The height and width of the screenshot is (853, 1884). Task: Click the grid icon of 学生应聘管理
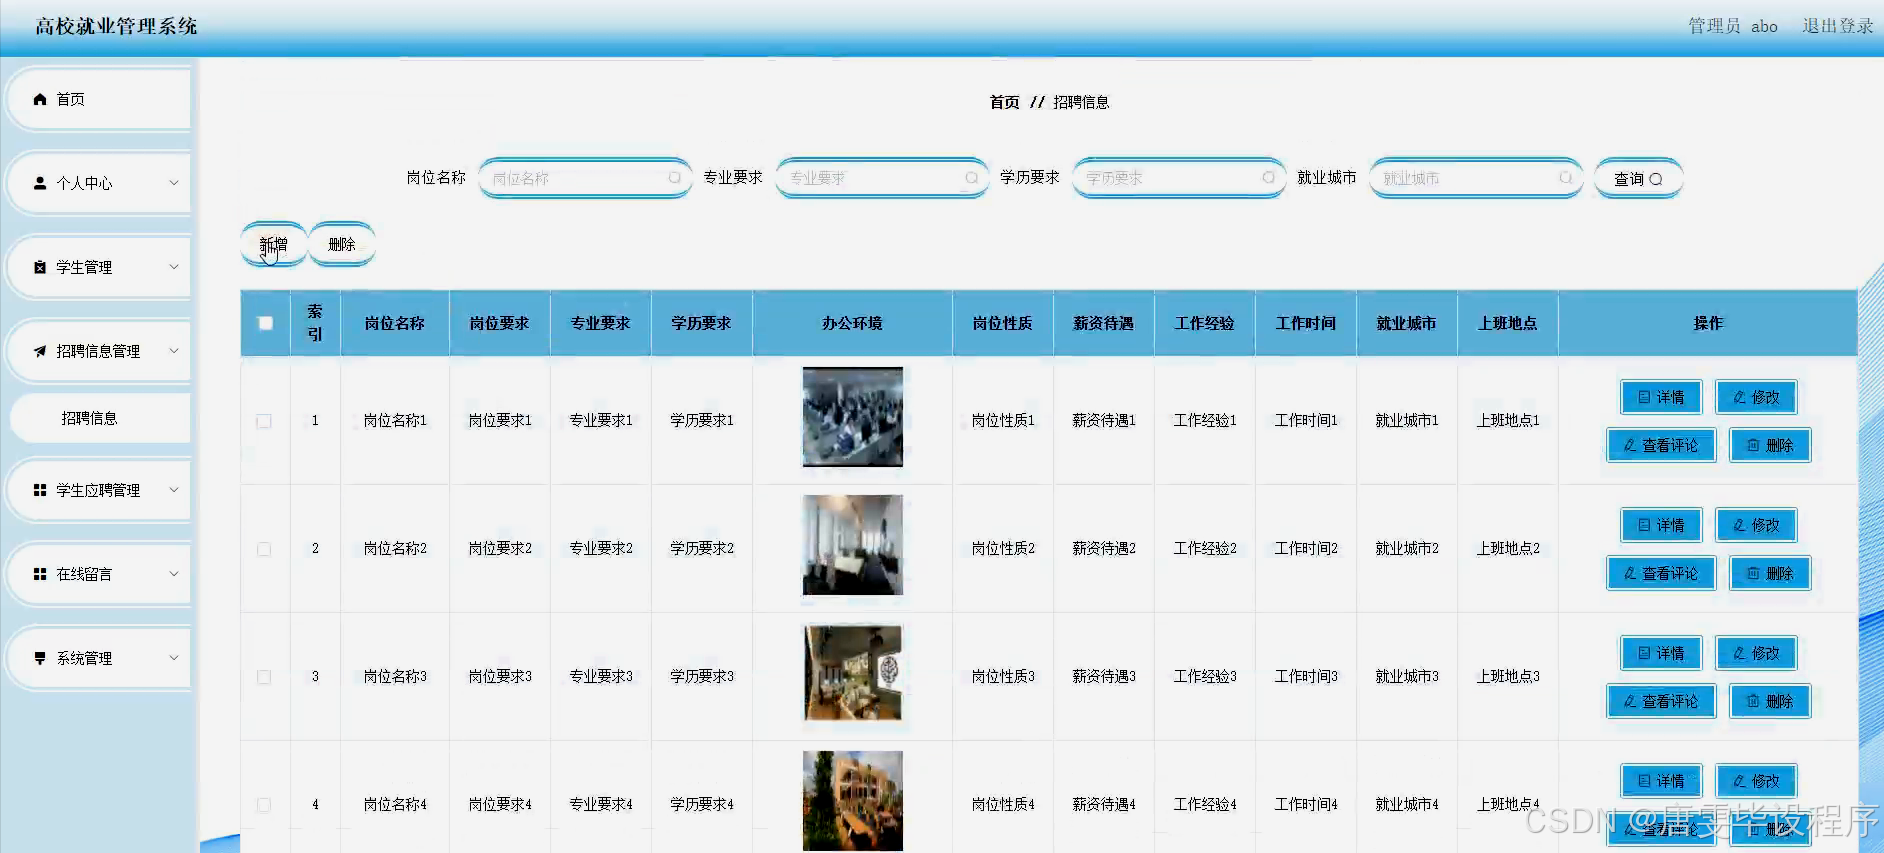(40, 490)
